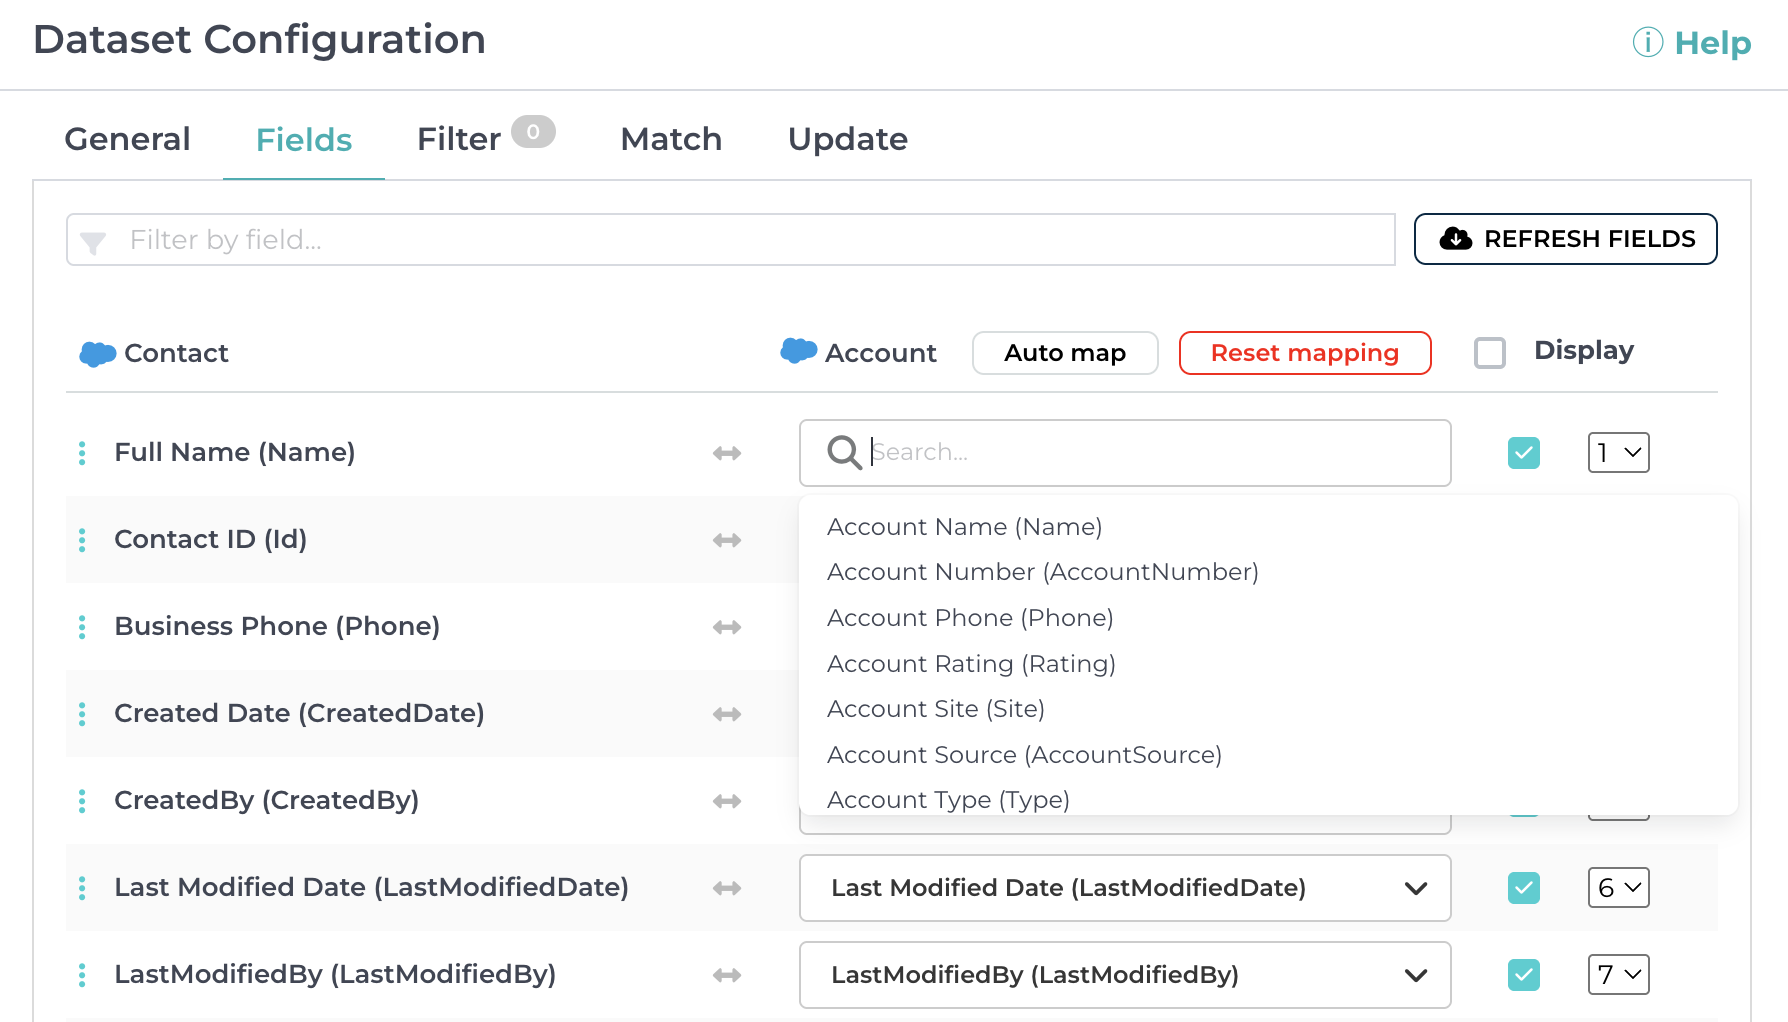This screenshot has width=1788, height=1022.
Task: Click the filter funnel icon
Action: point(93,242)
